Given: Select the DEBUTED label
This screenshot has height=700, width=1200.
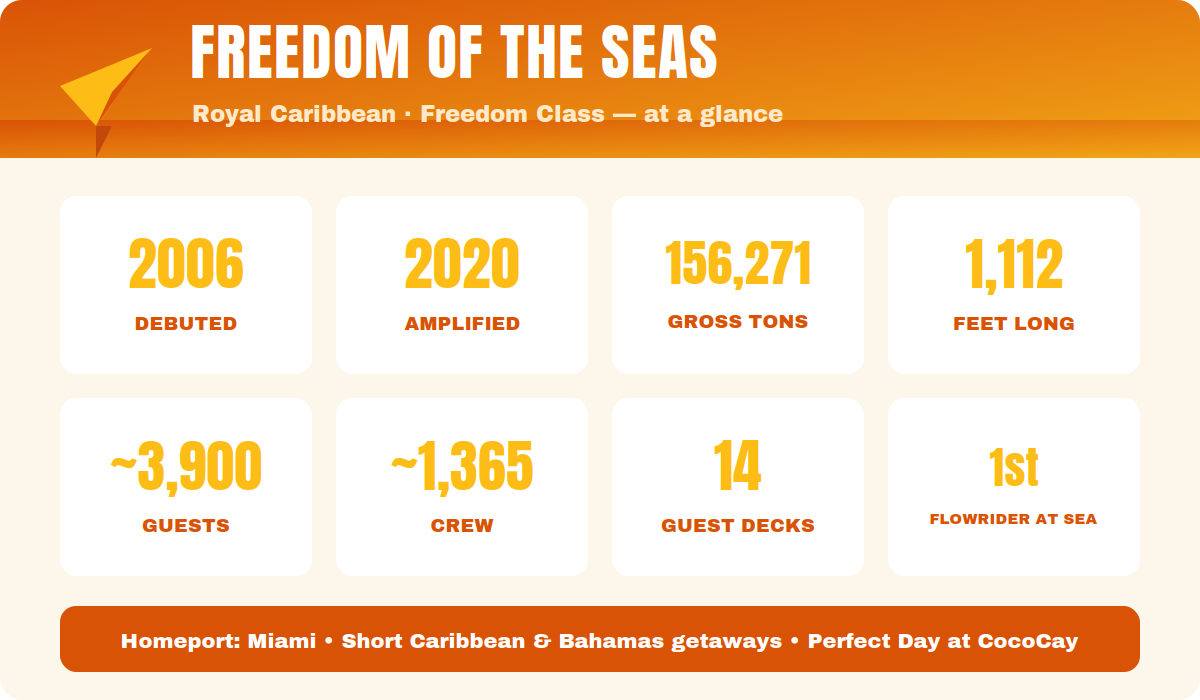Looking at the screenshot, I should (x=186, y=324).
